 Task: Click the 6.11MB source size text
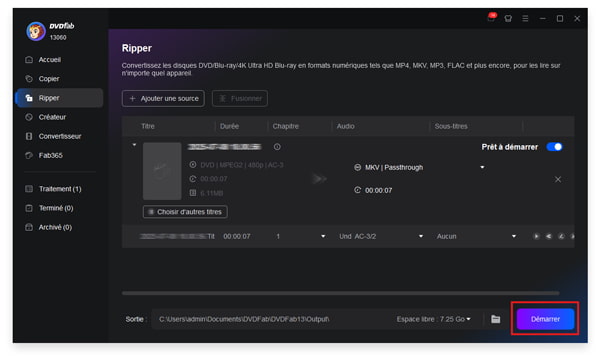[212, 193]
